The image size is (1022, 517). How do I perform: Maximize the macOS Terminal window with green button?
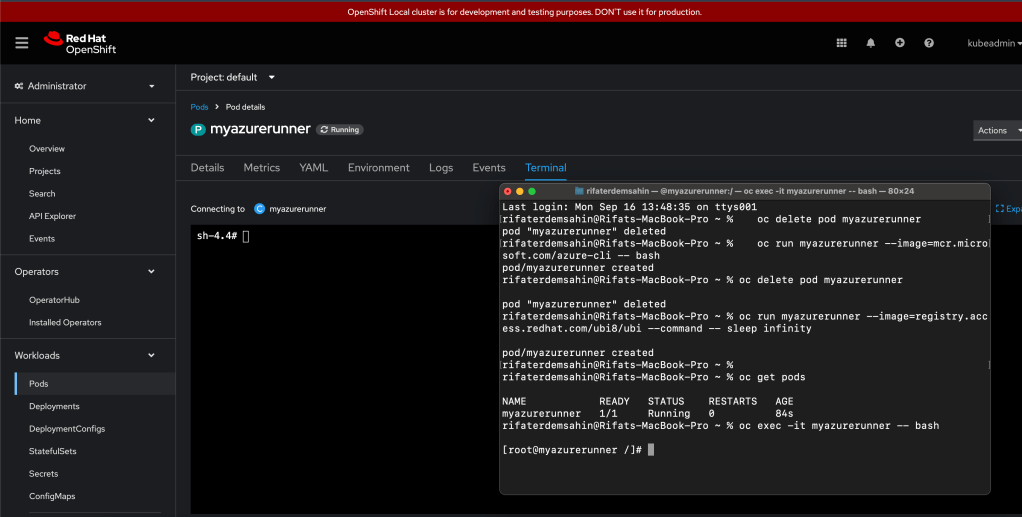pyautogui.click(x=532, y=191)
